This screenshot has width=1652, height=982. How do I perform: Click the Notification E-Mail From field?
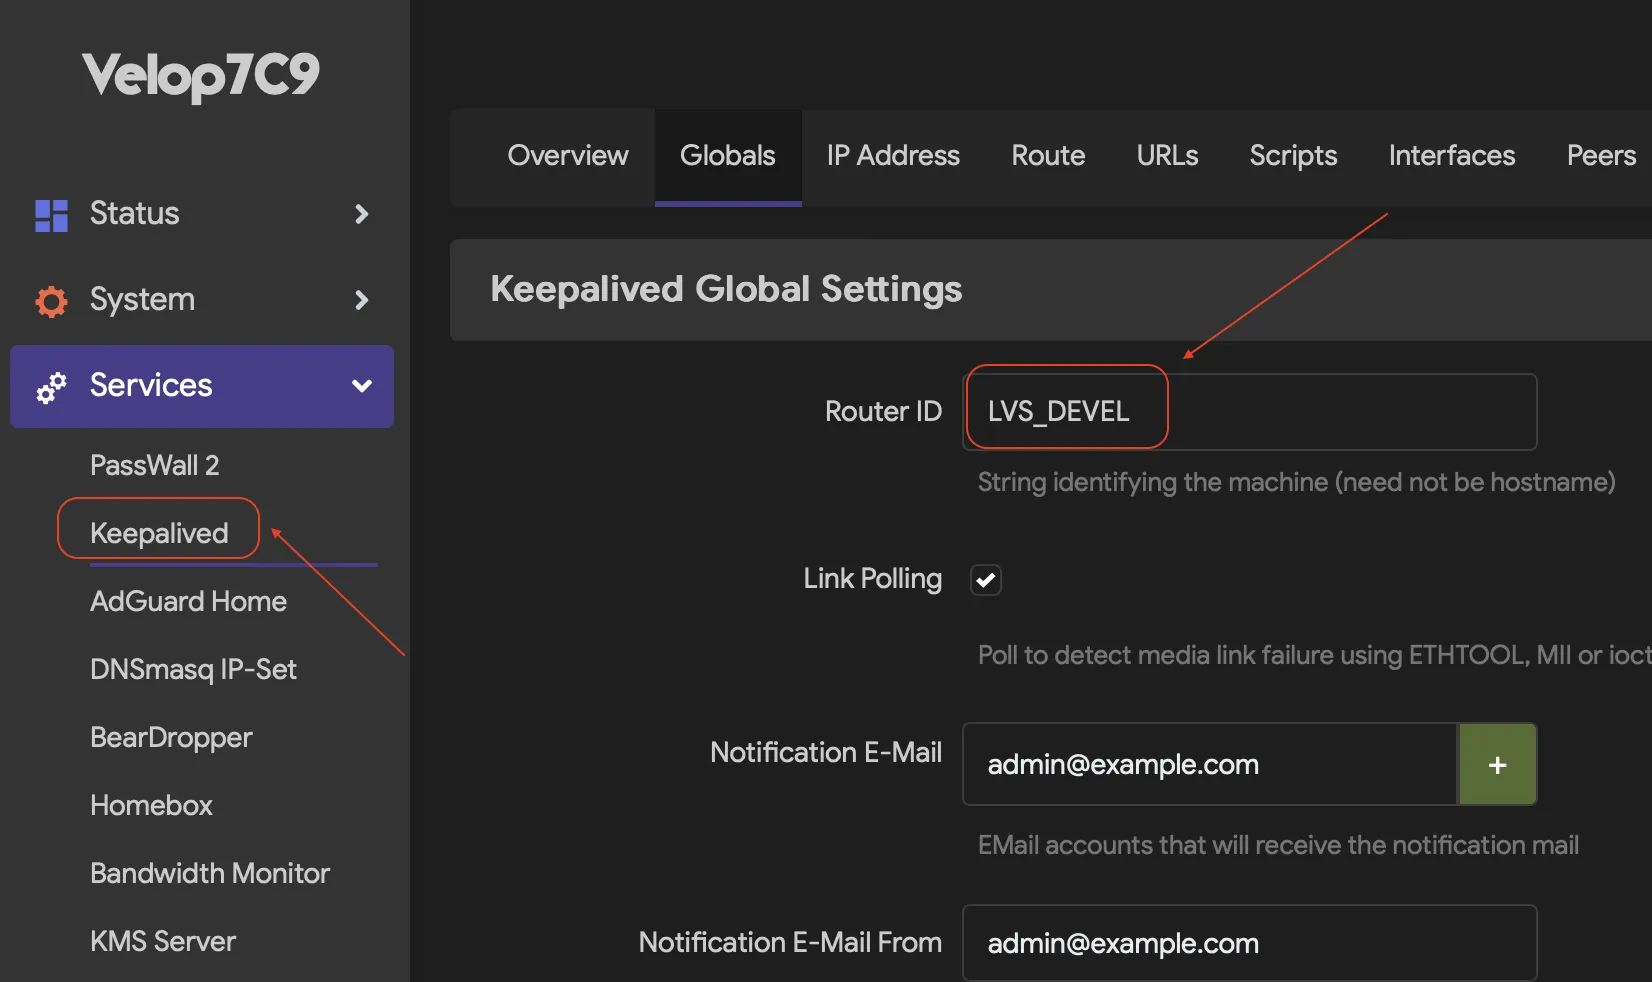pyautogui.click(x=1250, y=942)
